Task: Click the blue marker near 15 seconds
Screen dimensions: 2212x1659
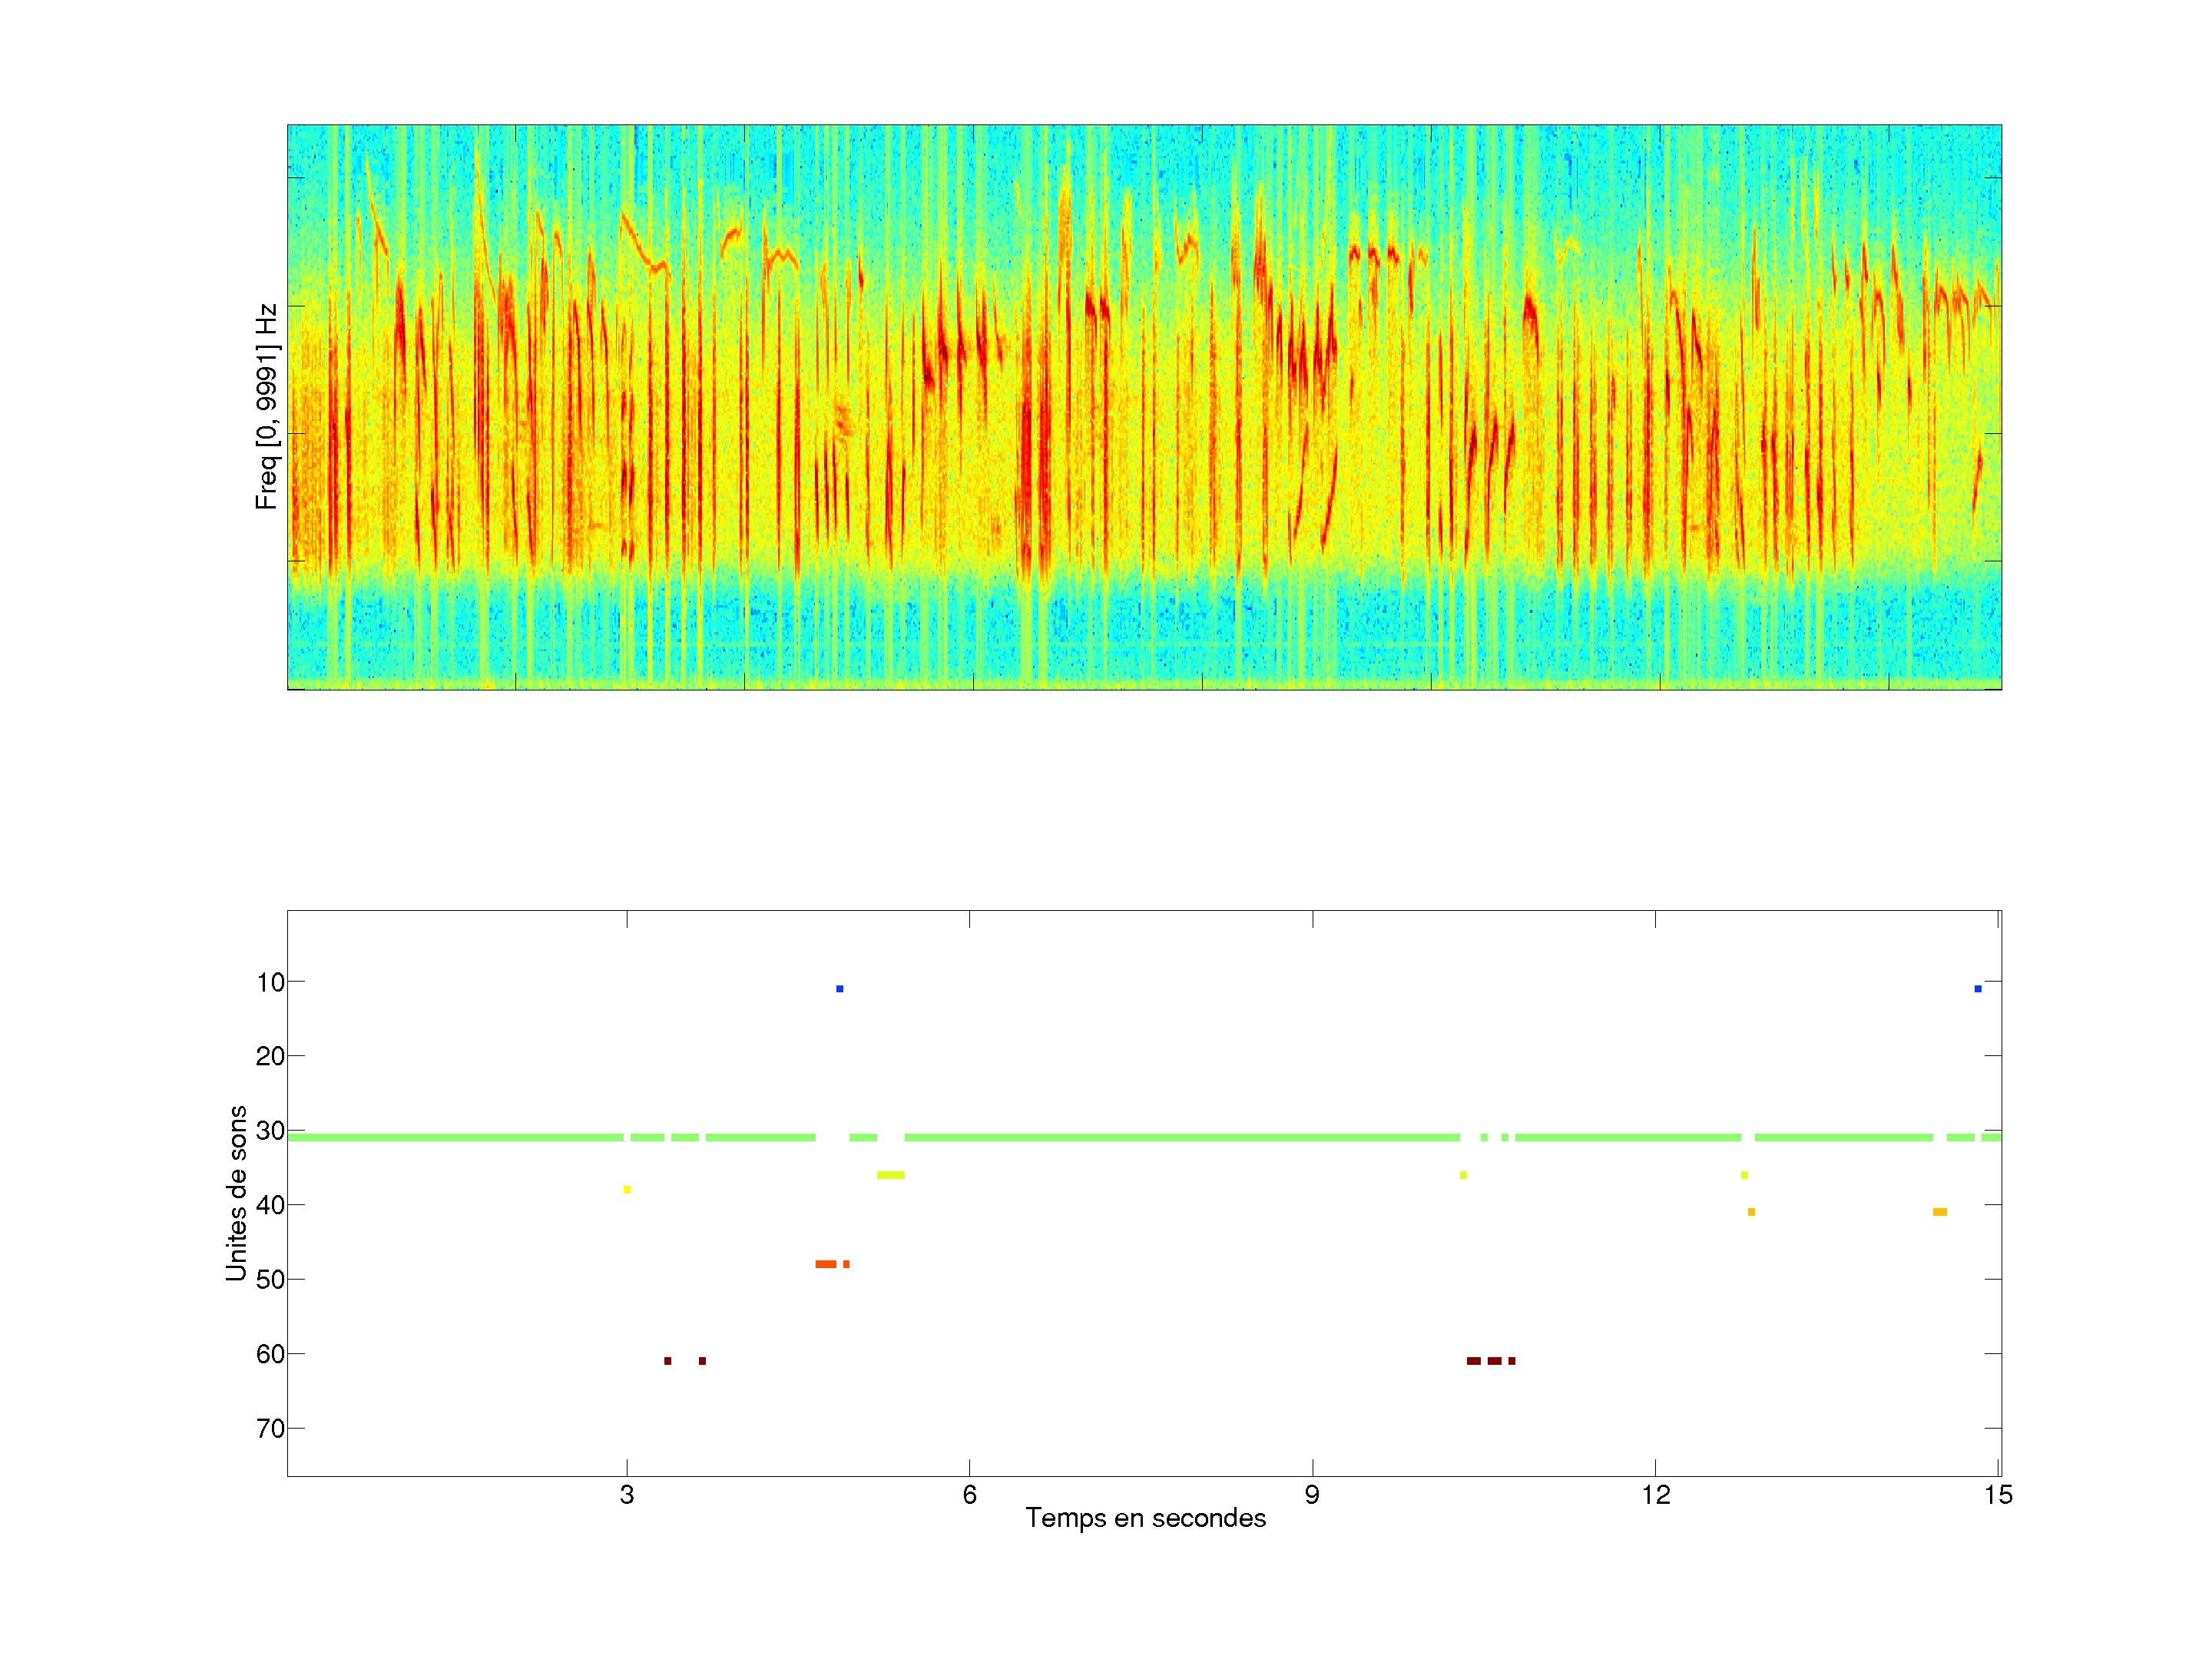Action: pyautogui.click(x=1977, y=989)
